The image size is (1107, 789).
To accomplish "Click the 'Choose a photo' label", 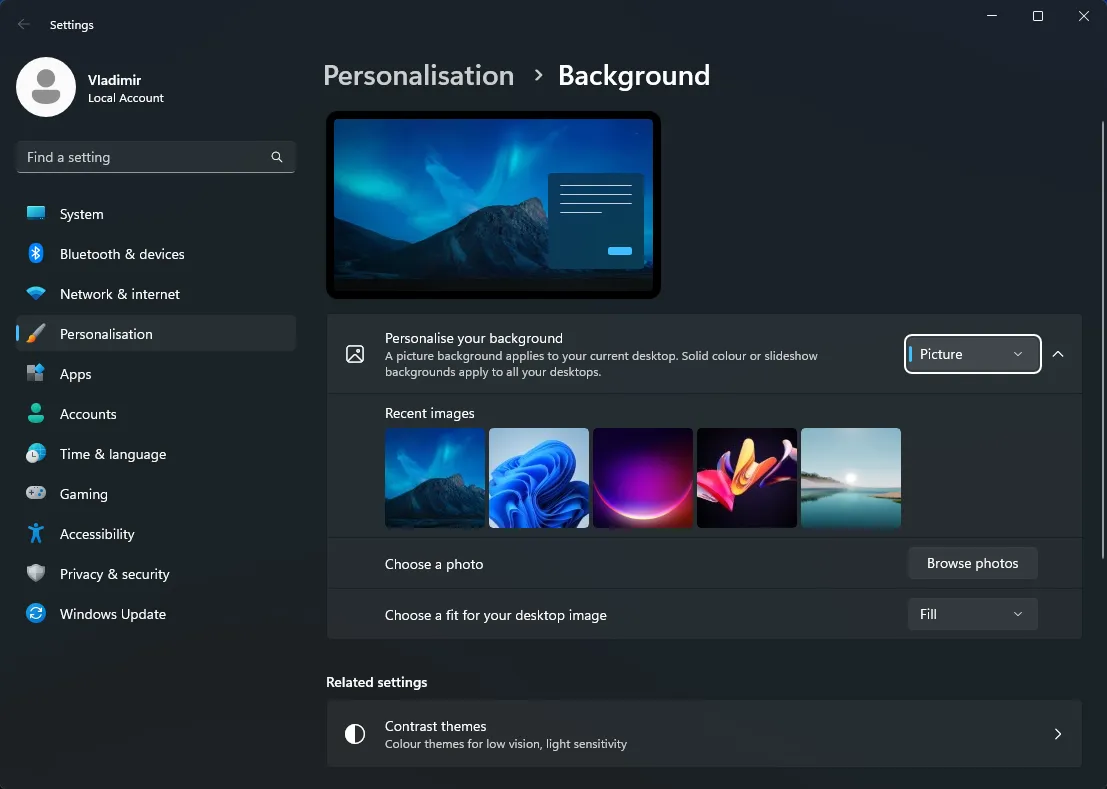I will tap(434, 564).
